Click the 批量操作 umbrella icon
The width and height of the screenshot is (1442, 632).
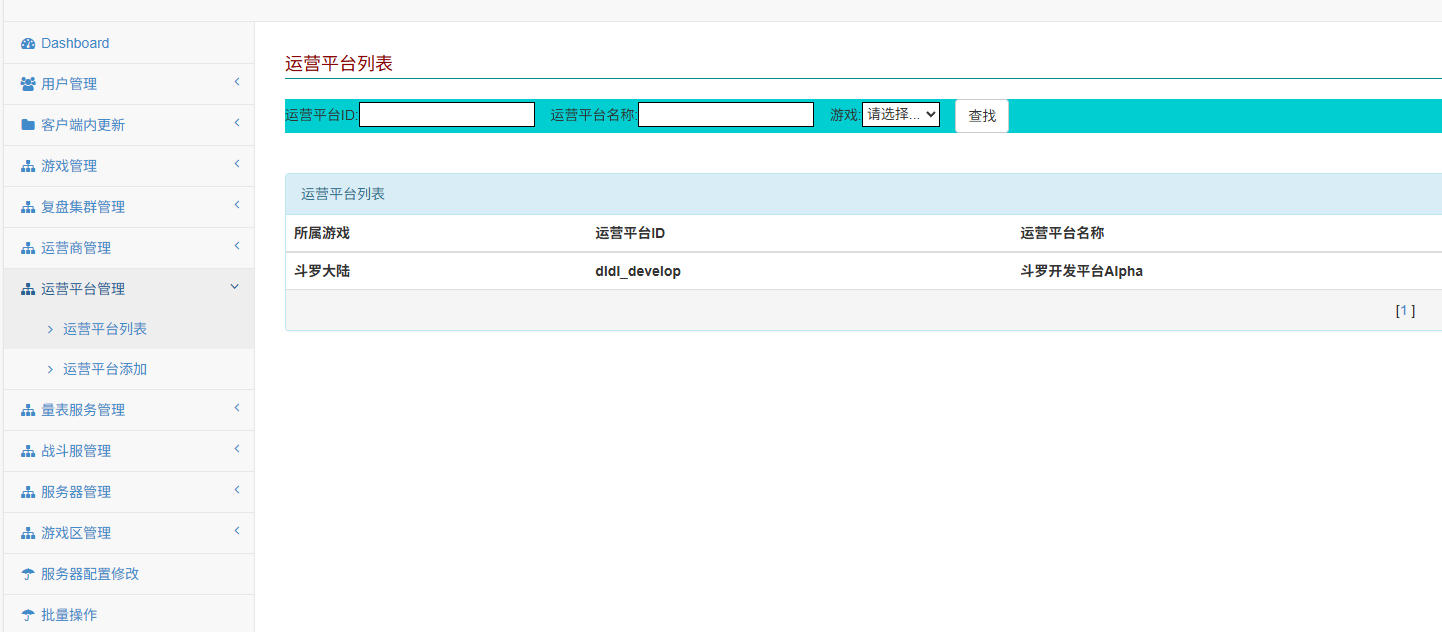point(28,616)
